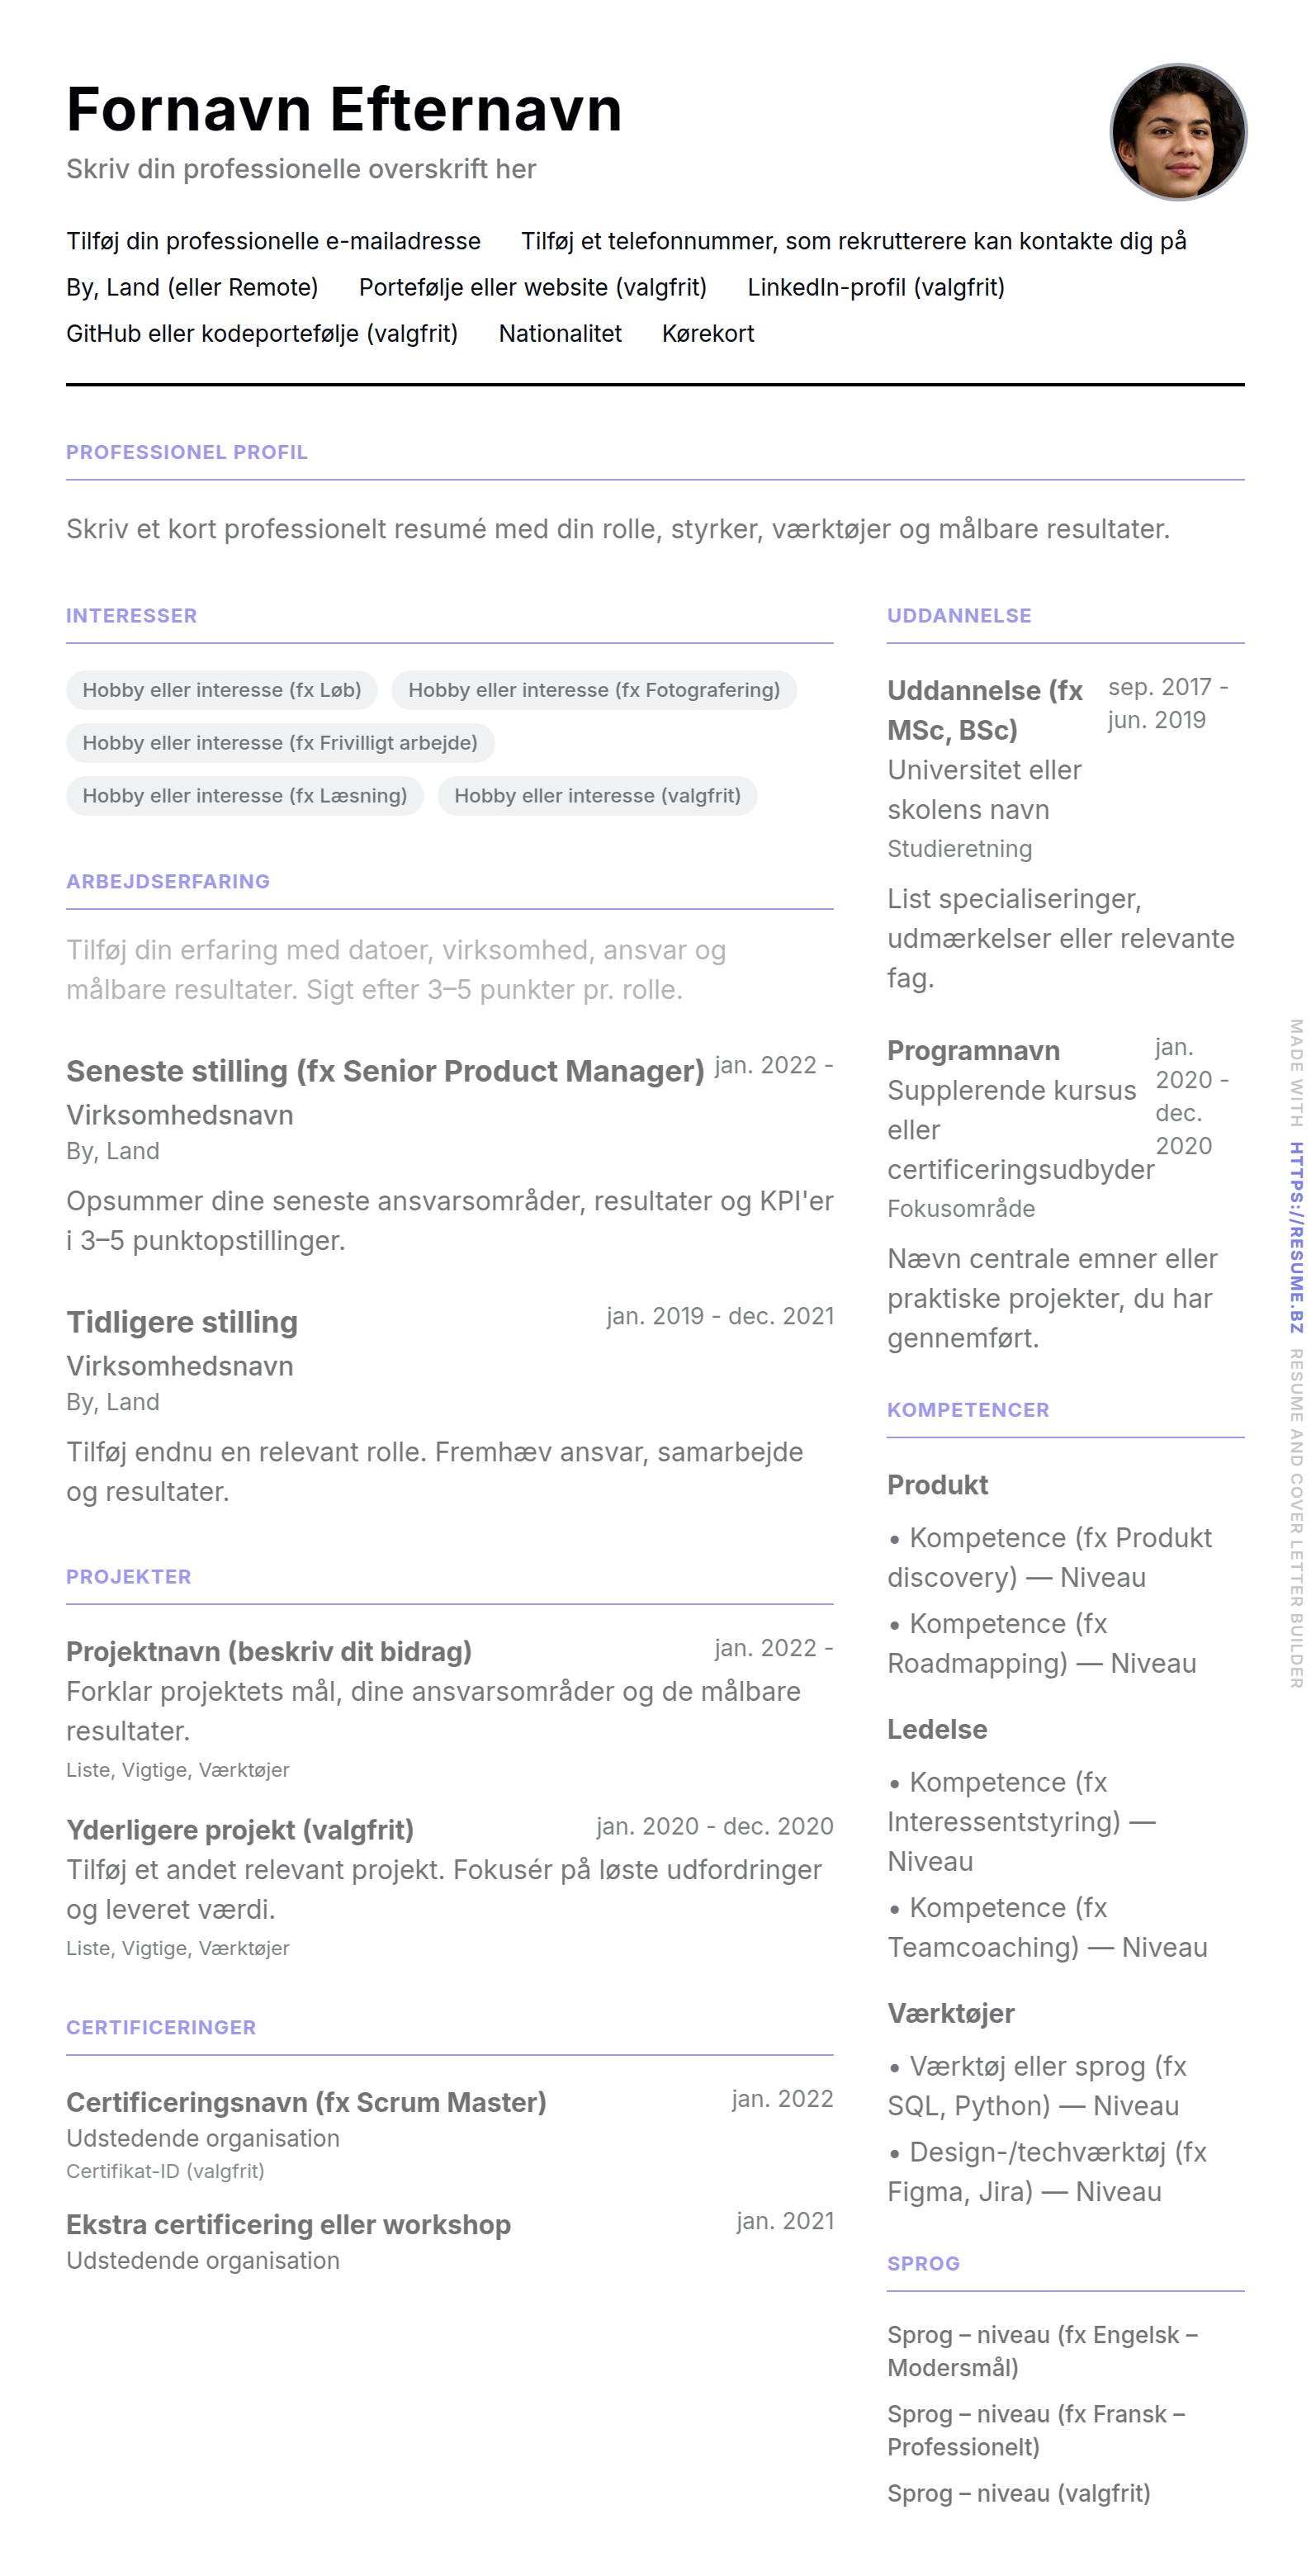Select the Fotografering hobby tag
The image size is (1311, 2576).
593,690
